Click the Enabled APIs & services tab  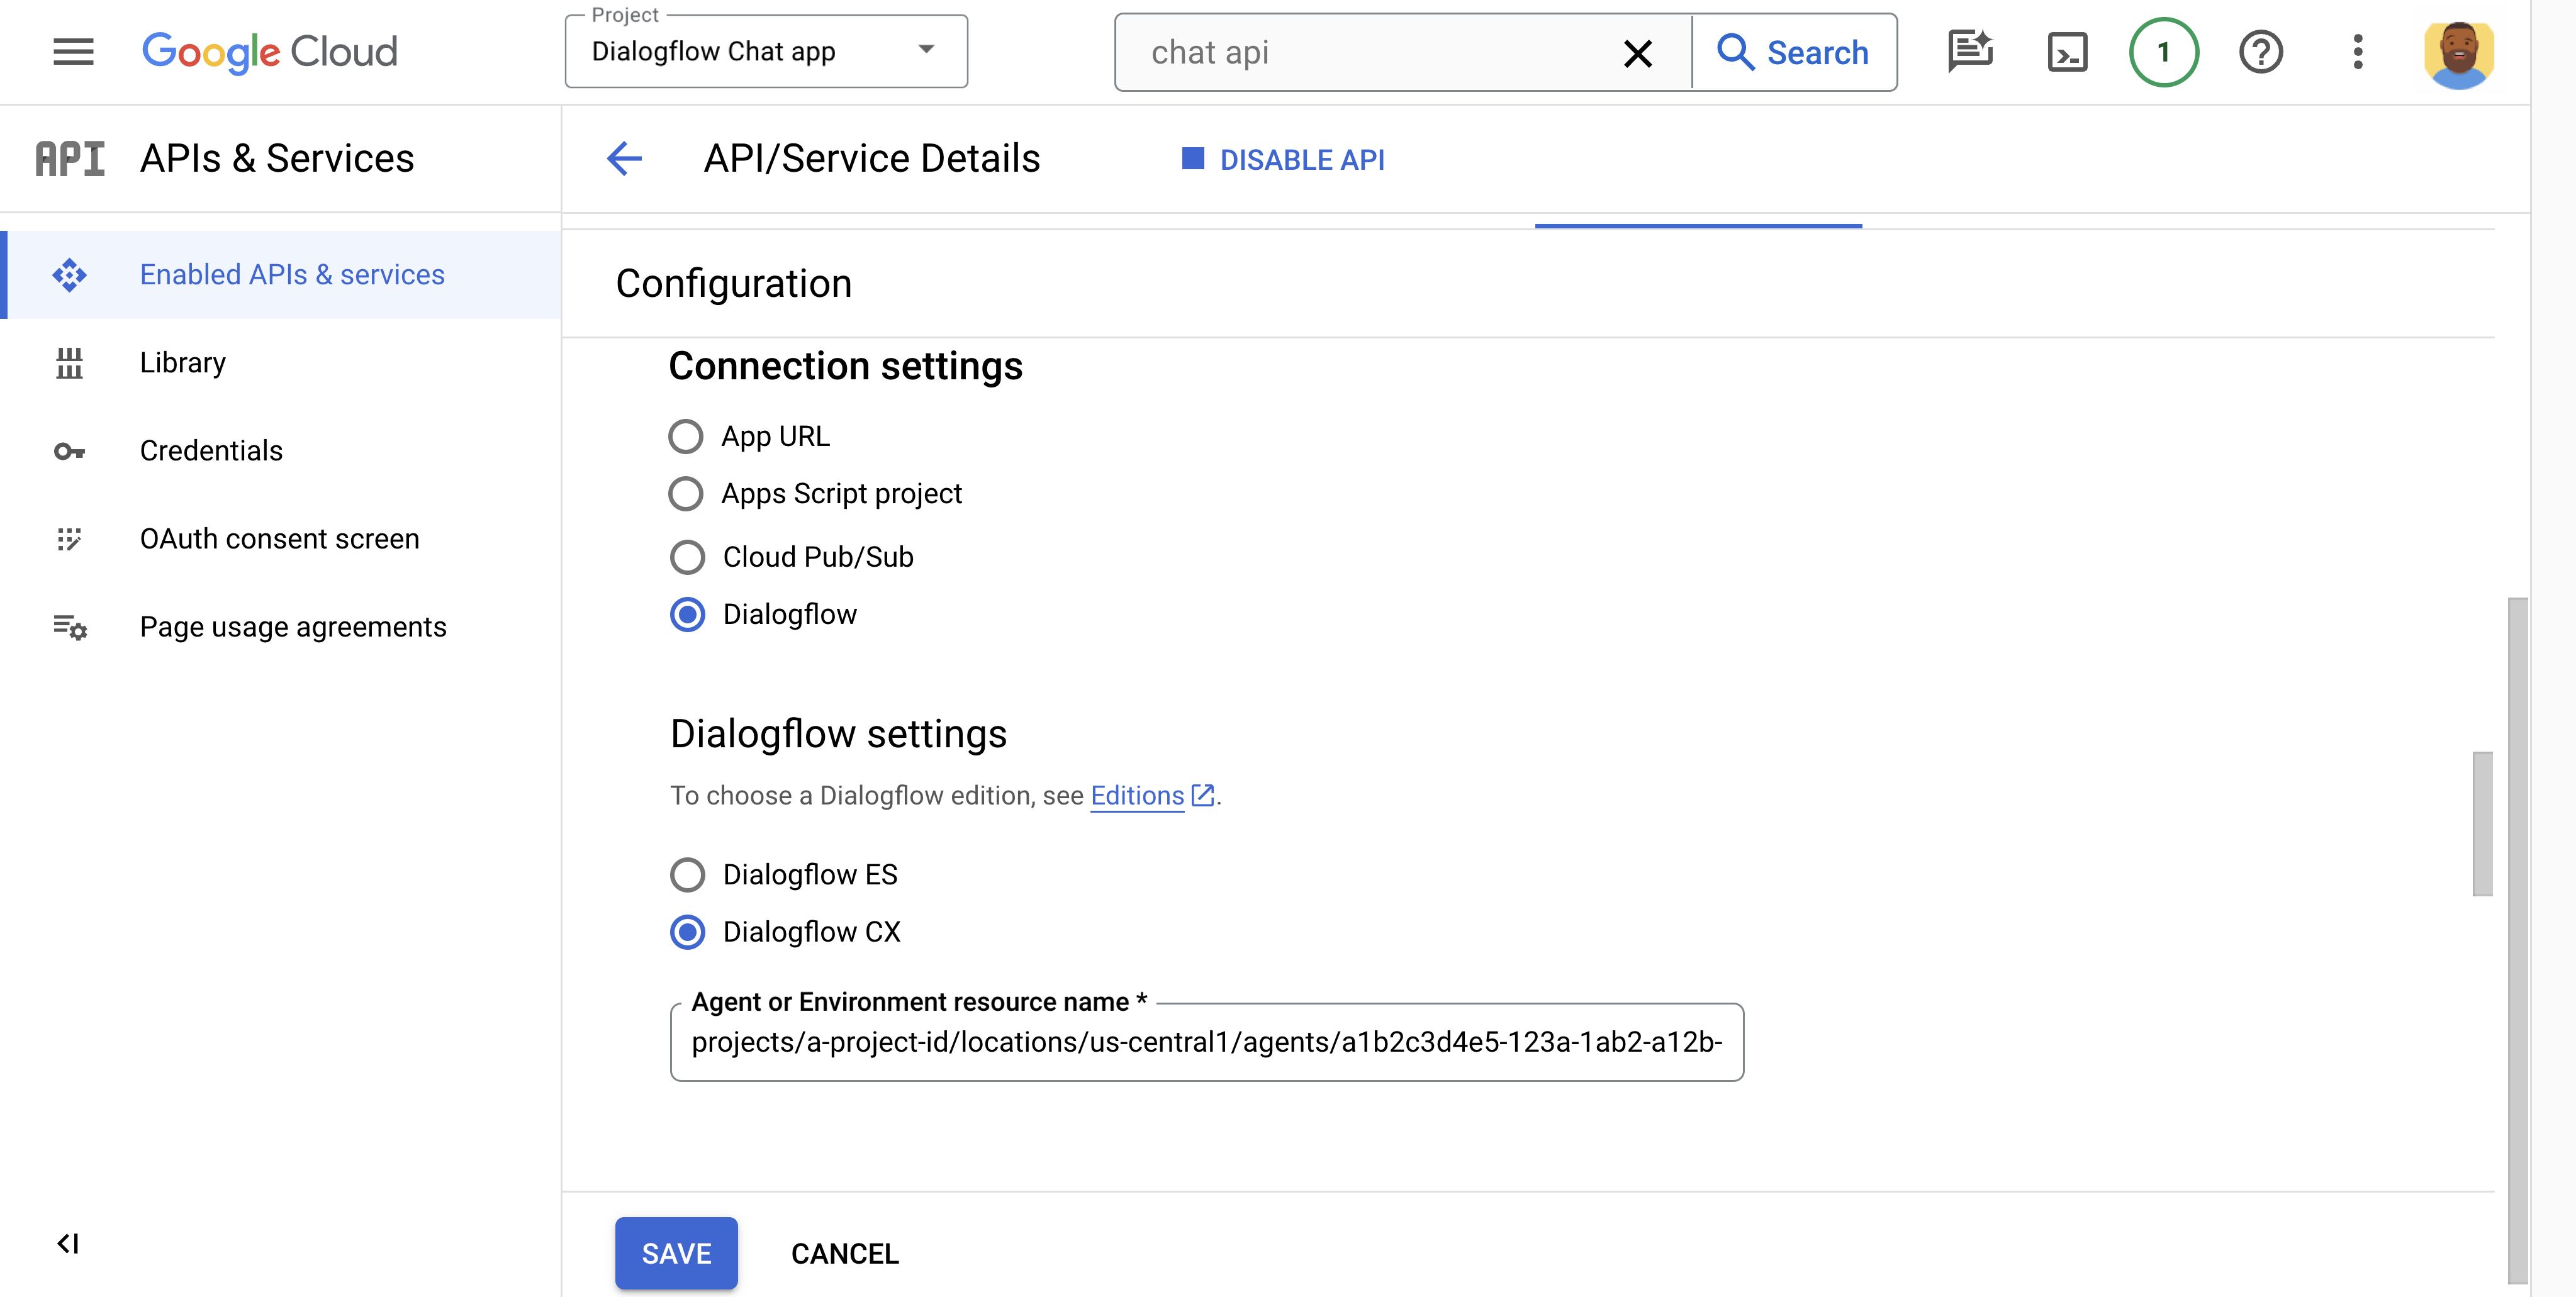click(291, 273)
